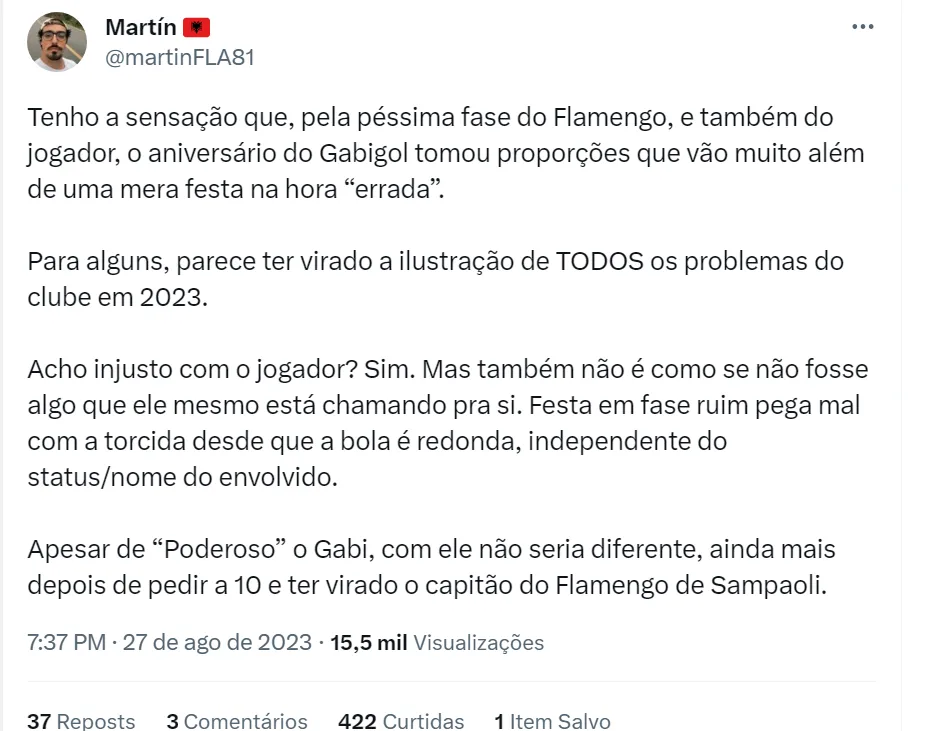929x731 pixels.
Task: Click the paragraph starting "Apesar de"
Action: (x=431, y=567)
